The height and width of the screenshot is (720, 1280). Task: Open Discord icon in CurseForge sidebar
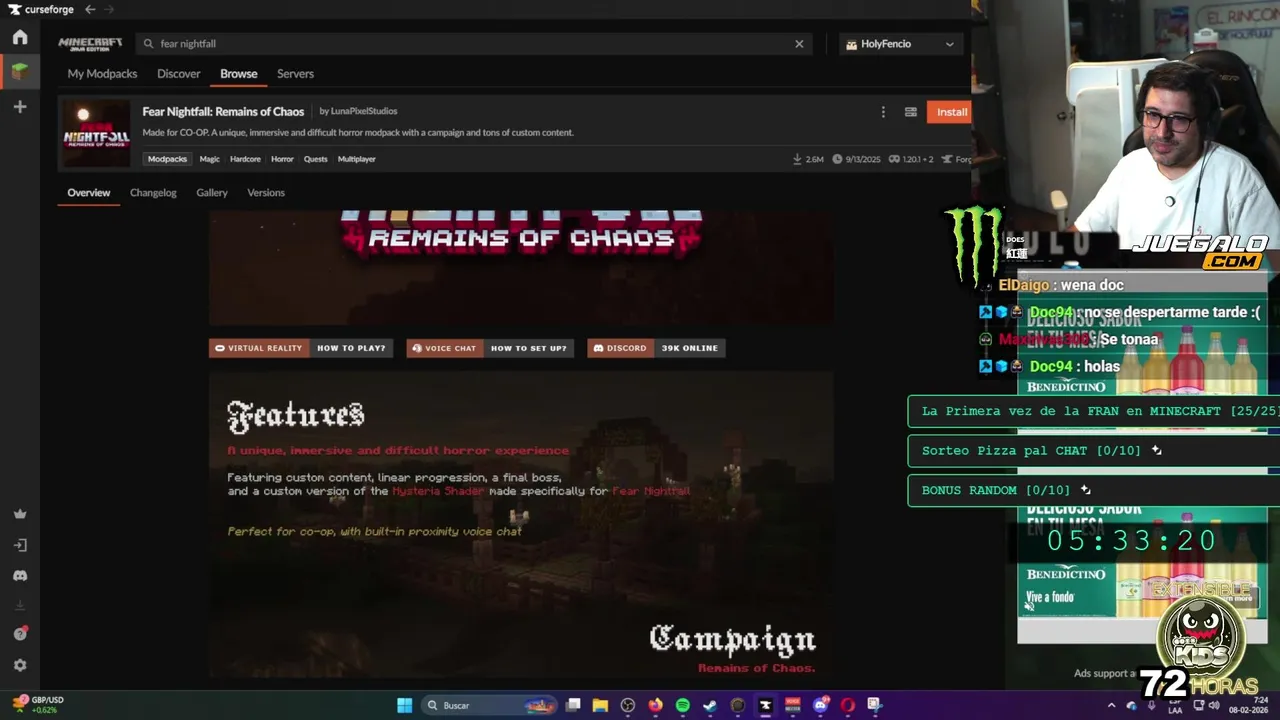click(x=20, y=576)
